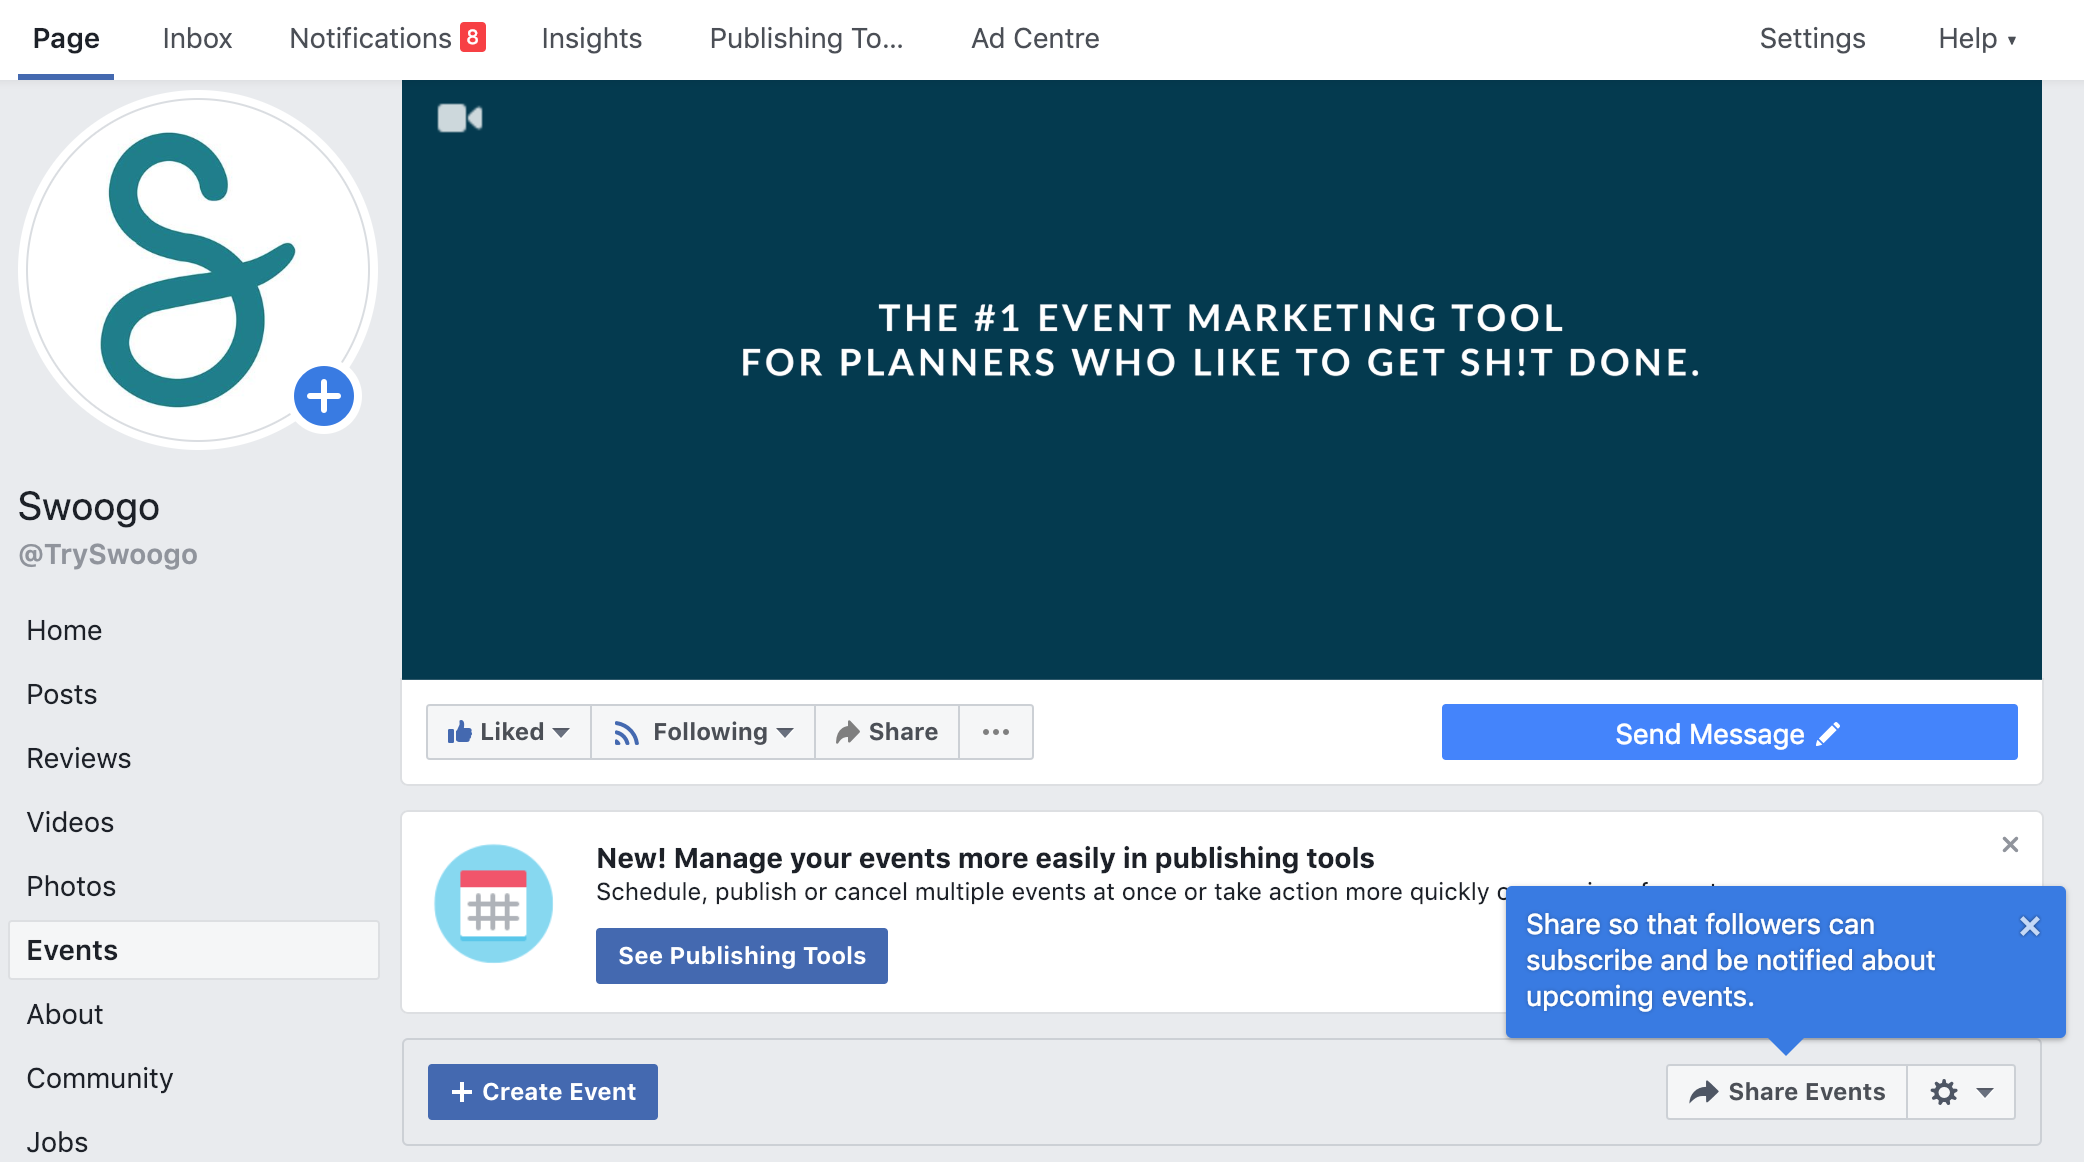Open the Inbox tab
The width and height of the screenshot is (2084, 1162).
coord(197,38)
